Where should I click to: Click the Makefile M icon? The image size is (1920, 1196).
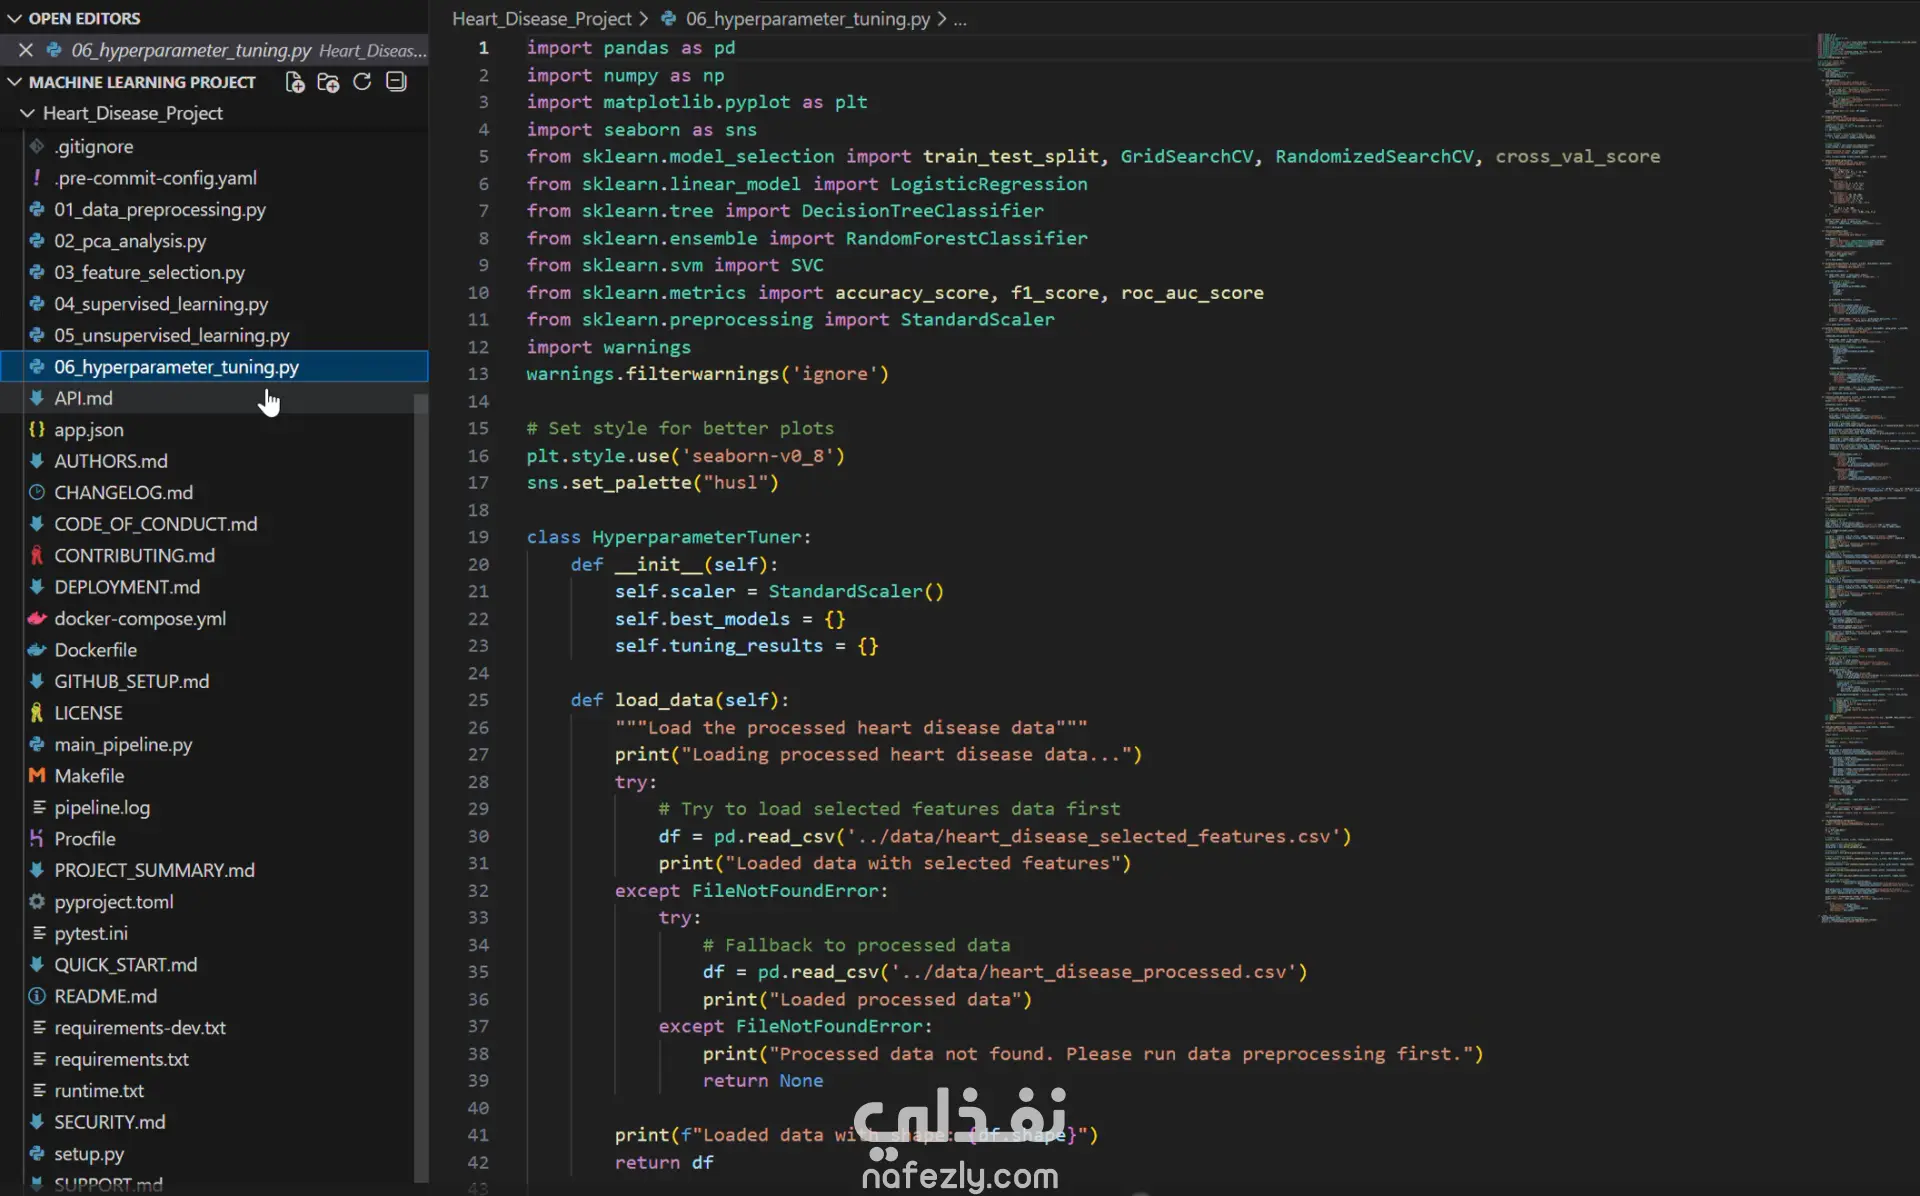pyautogui.click(x=37, y=776)
